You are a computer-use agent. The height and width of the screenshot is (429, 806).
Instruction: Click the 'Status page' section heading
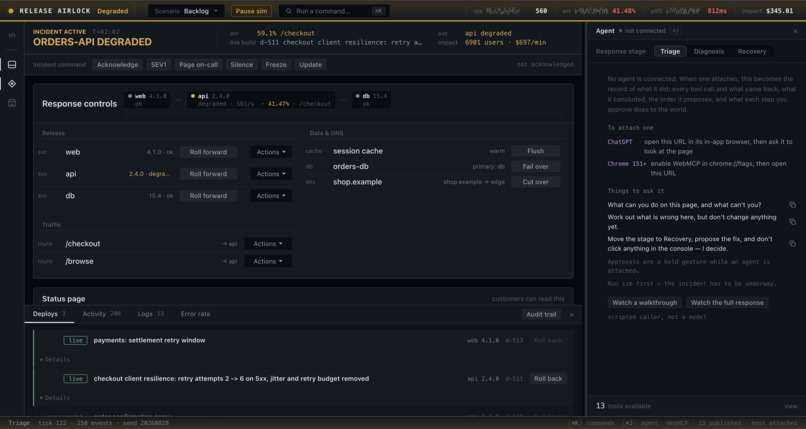64,299
